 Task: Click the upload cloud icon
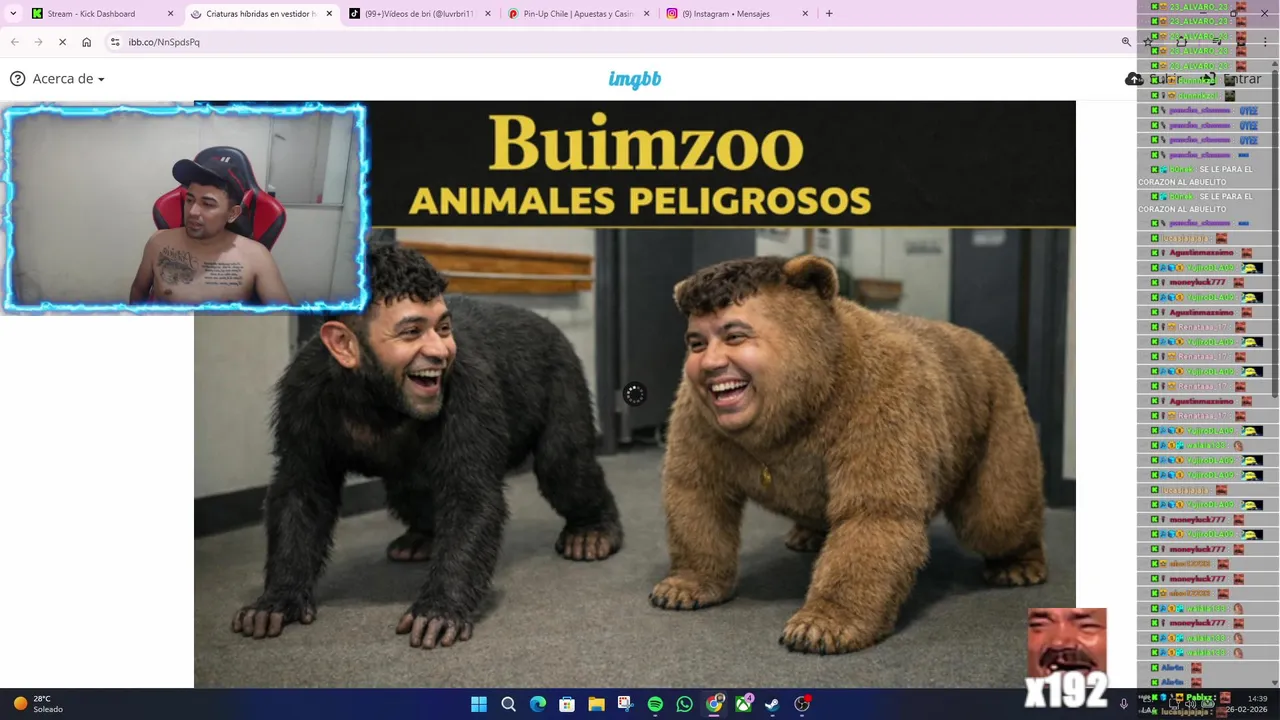[x=1133, y=79]
